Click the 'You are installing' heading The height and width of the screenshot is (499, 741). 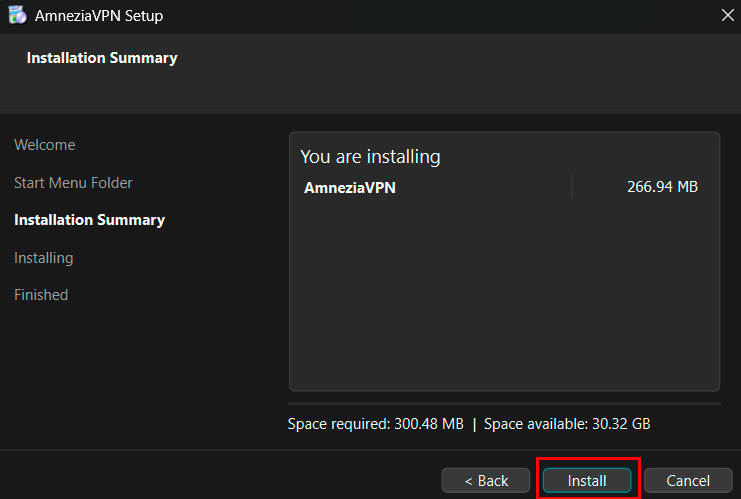(370, 157)
